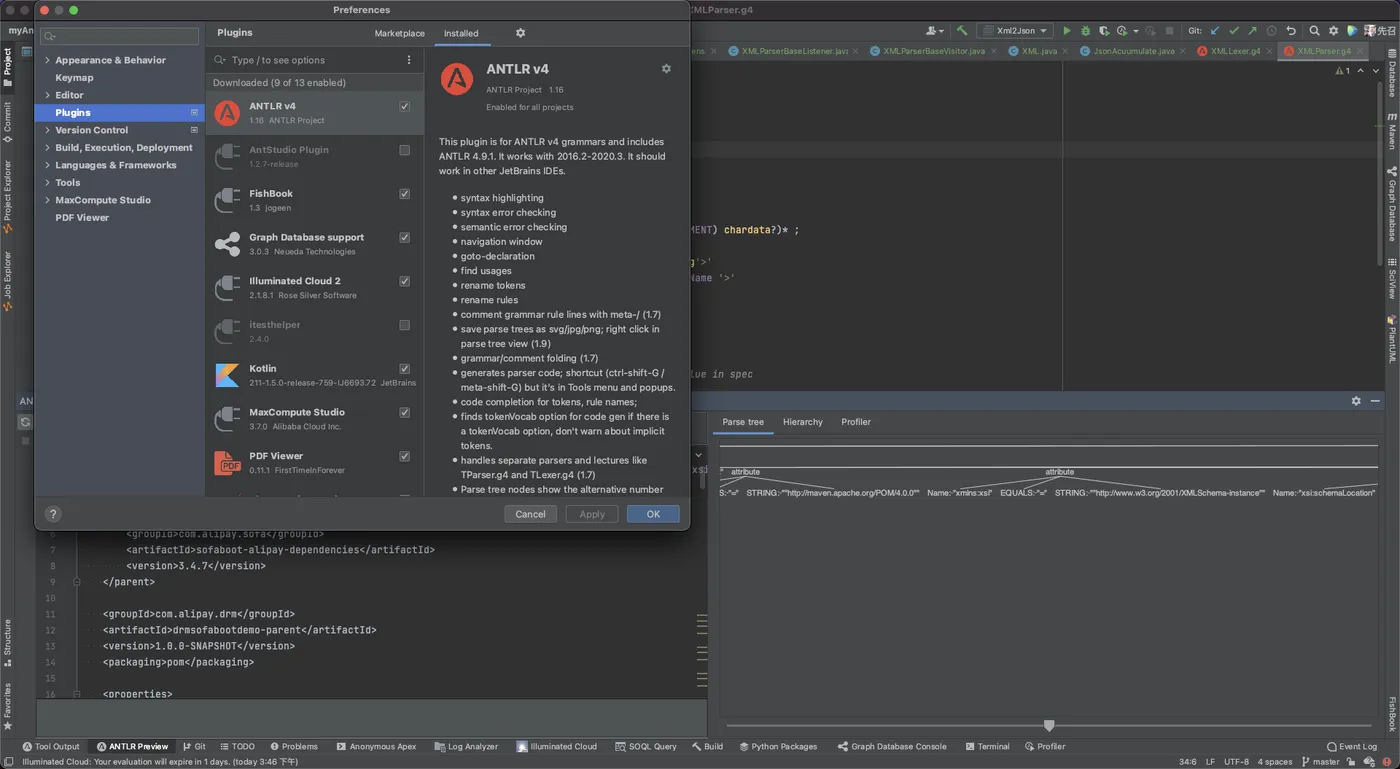The width and height of the screenshot is (1400, 769).
Task: Click Git push arrow icon
Action: click(x=1252, y=31)
